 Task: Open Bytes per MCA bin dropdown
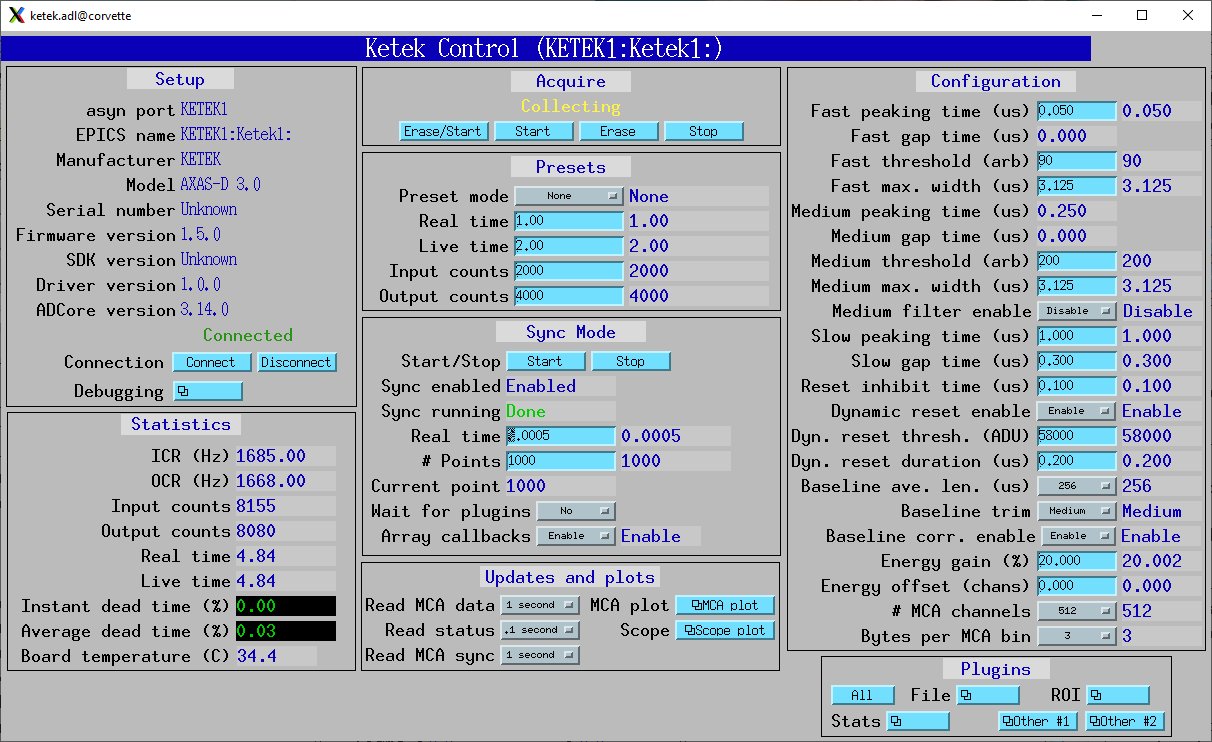[x=1076, y=636]
